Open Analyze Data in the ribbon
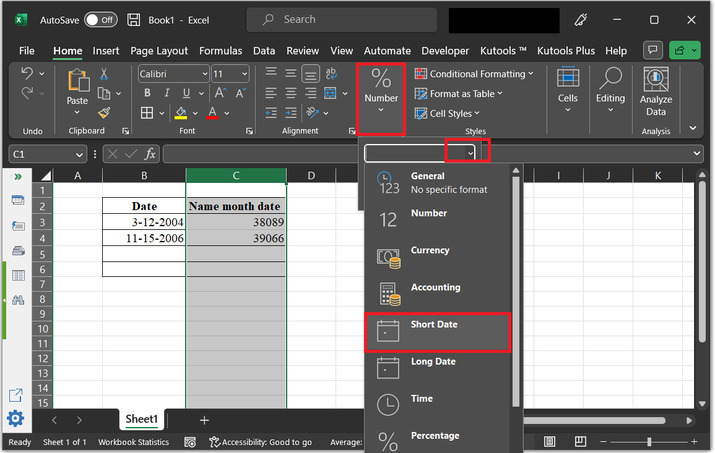 [656, 92]
